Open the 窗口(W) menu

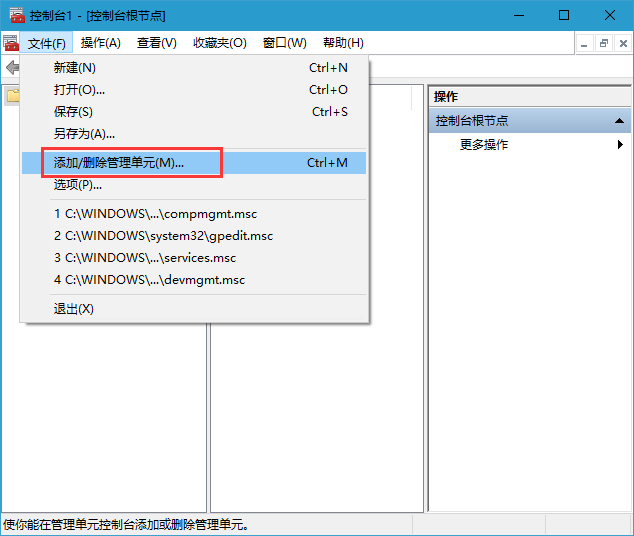284,43
